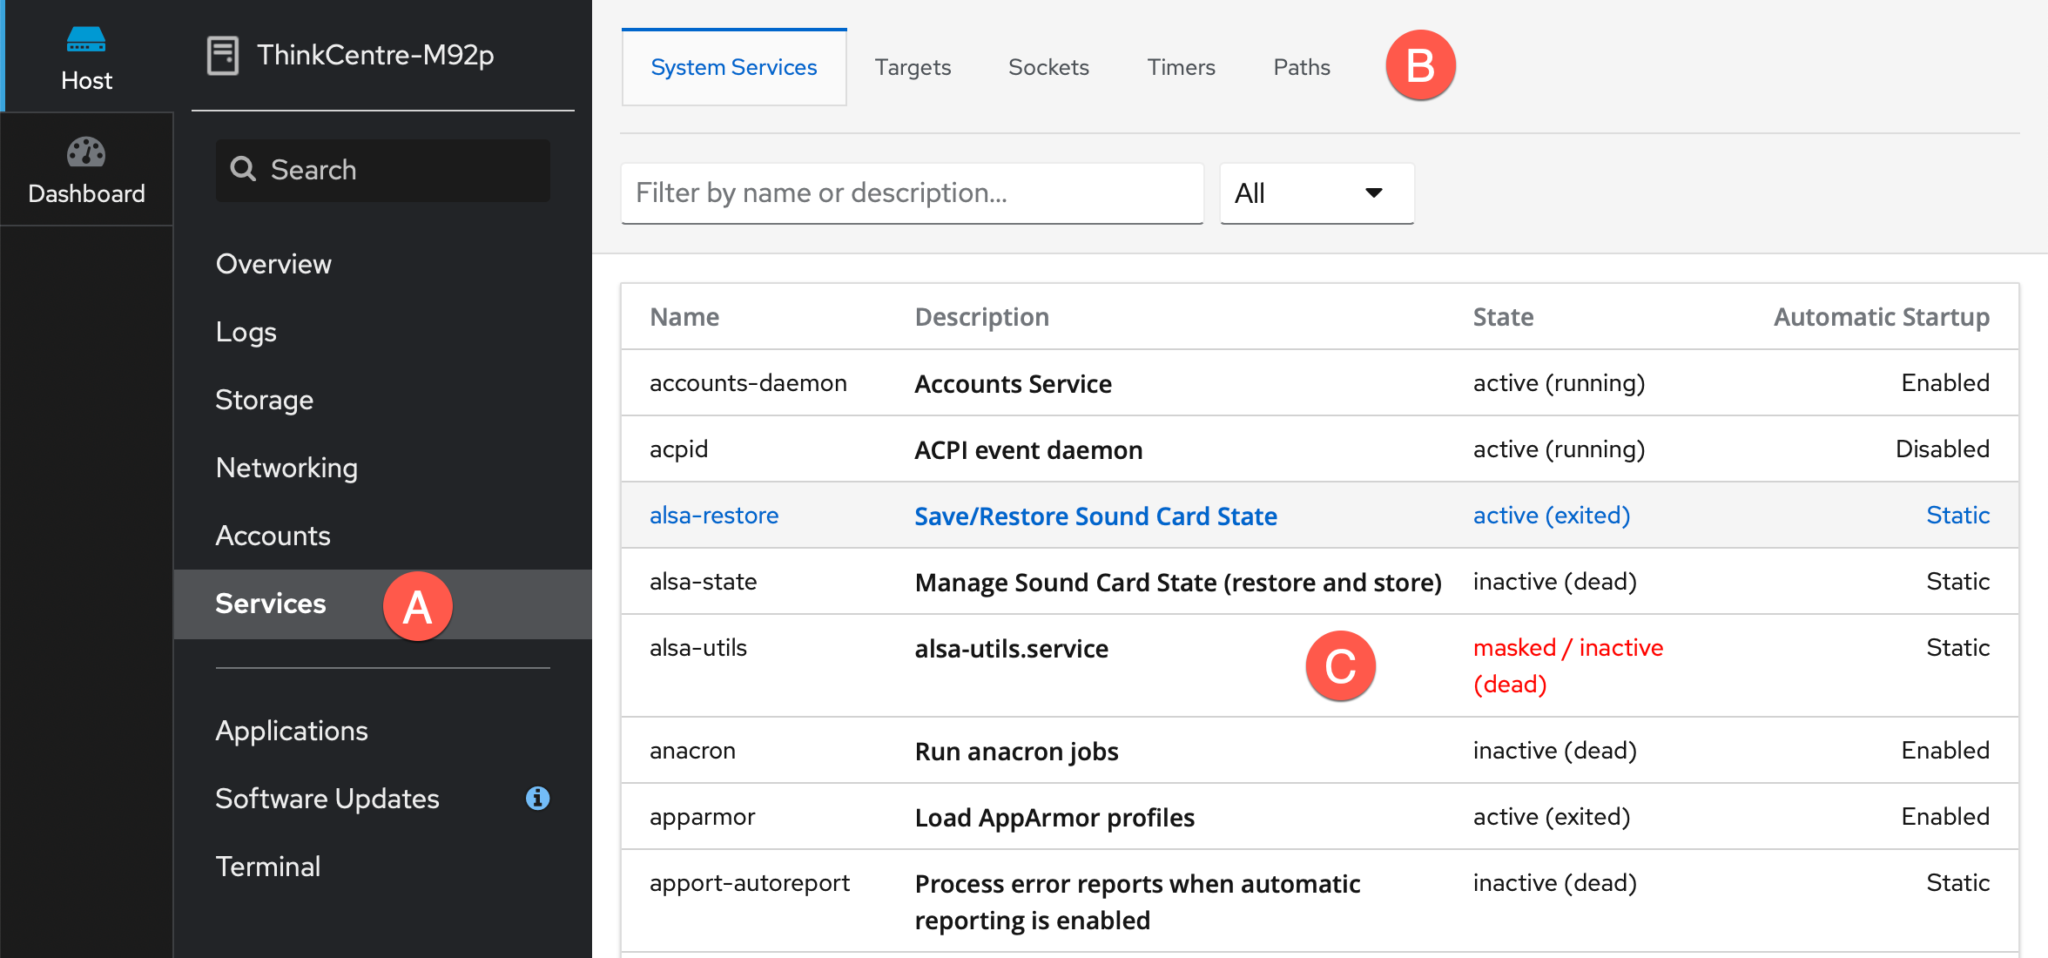Navigate to Networking in sidebar
This screenshot has width=2048, height=958.
[286, 468]
